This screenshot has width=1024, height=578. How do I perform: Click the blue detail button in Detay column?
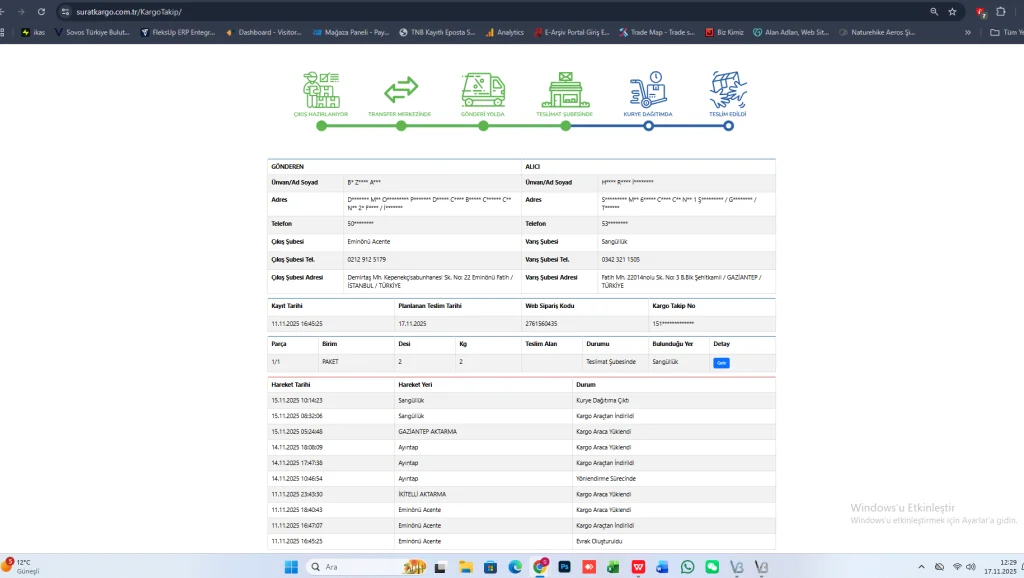coord(721,363)
